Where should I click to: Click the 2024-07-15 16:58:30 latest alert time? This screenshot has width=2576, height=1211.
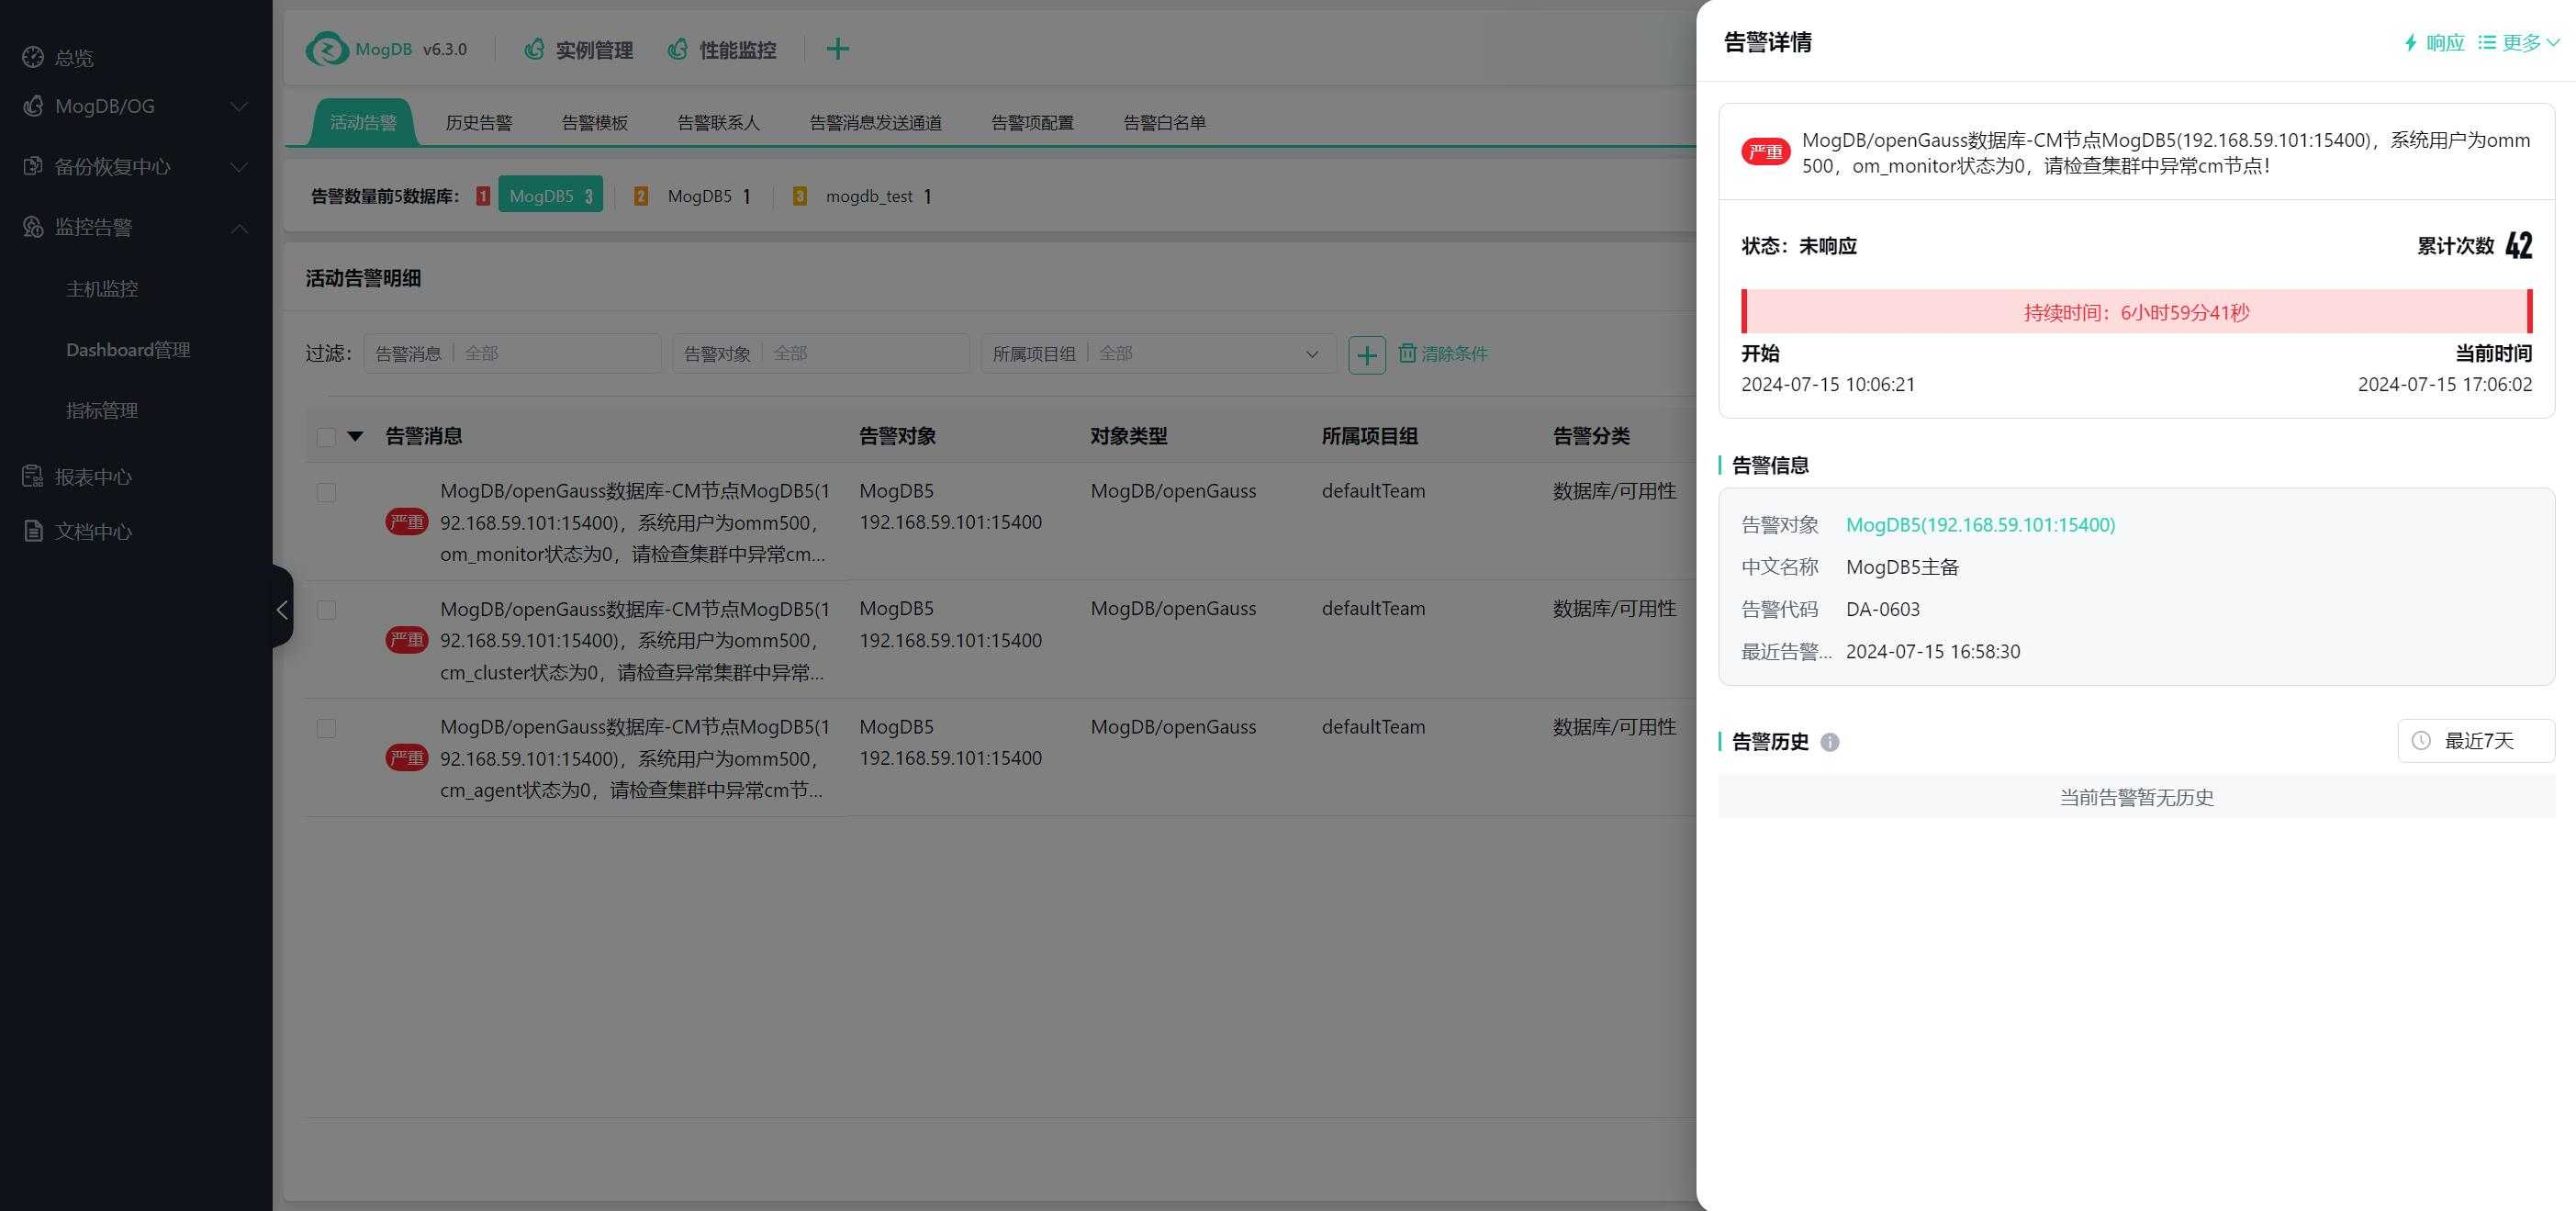click(x=1933, y=652)
